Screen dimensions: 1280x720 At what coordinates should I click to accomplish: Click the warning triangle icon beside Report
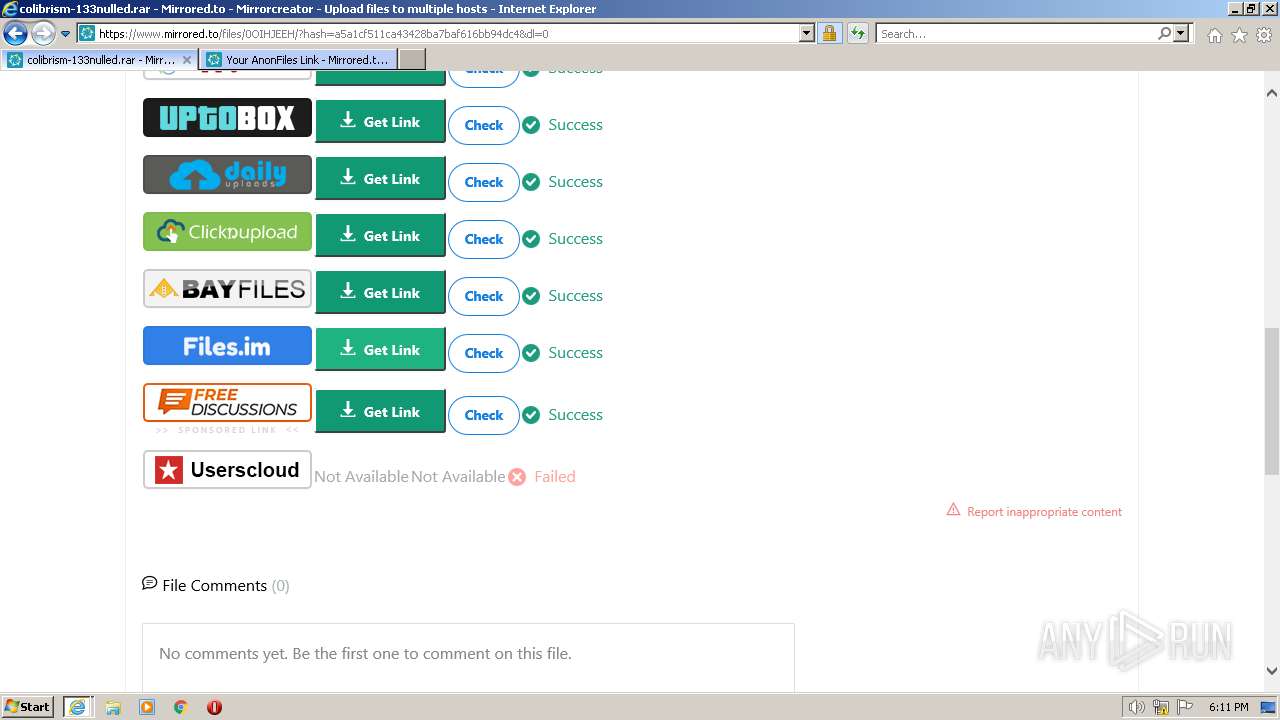pos(953,510)
